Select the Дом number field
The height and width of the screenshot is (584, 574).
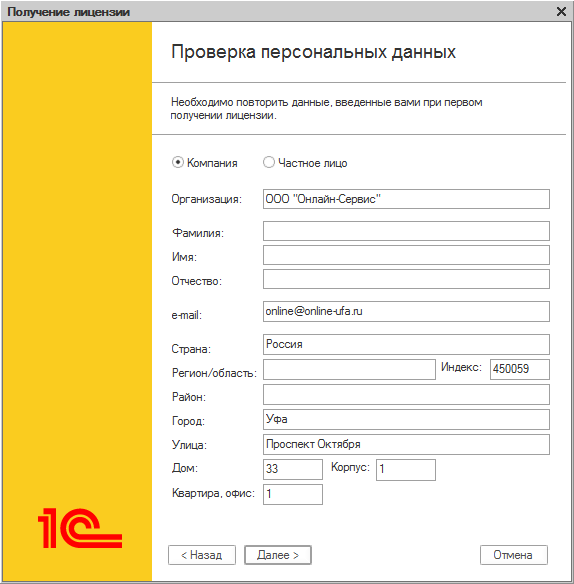(293, 469)
